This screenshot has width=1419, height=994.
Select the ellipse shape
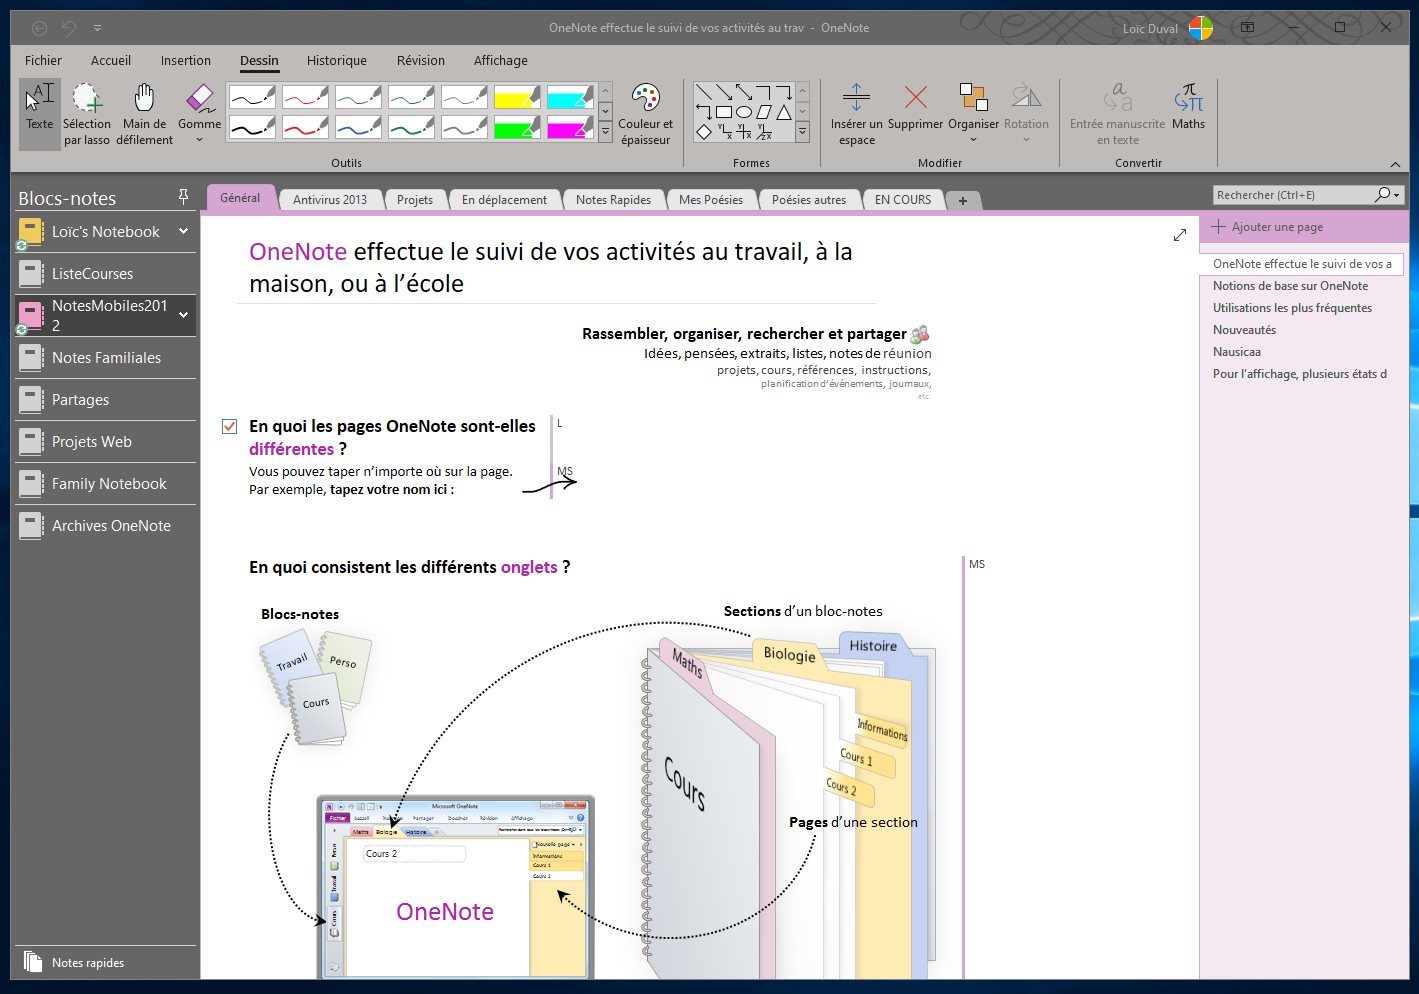point(744,112)
